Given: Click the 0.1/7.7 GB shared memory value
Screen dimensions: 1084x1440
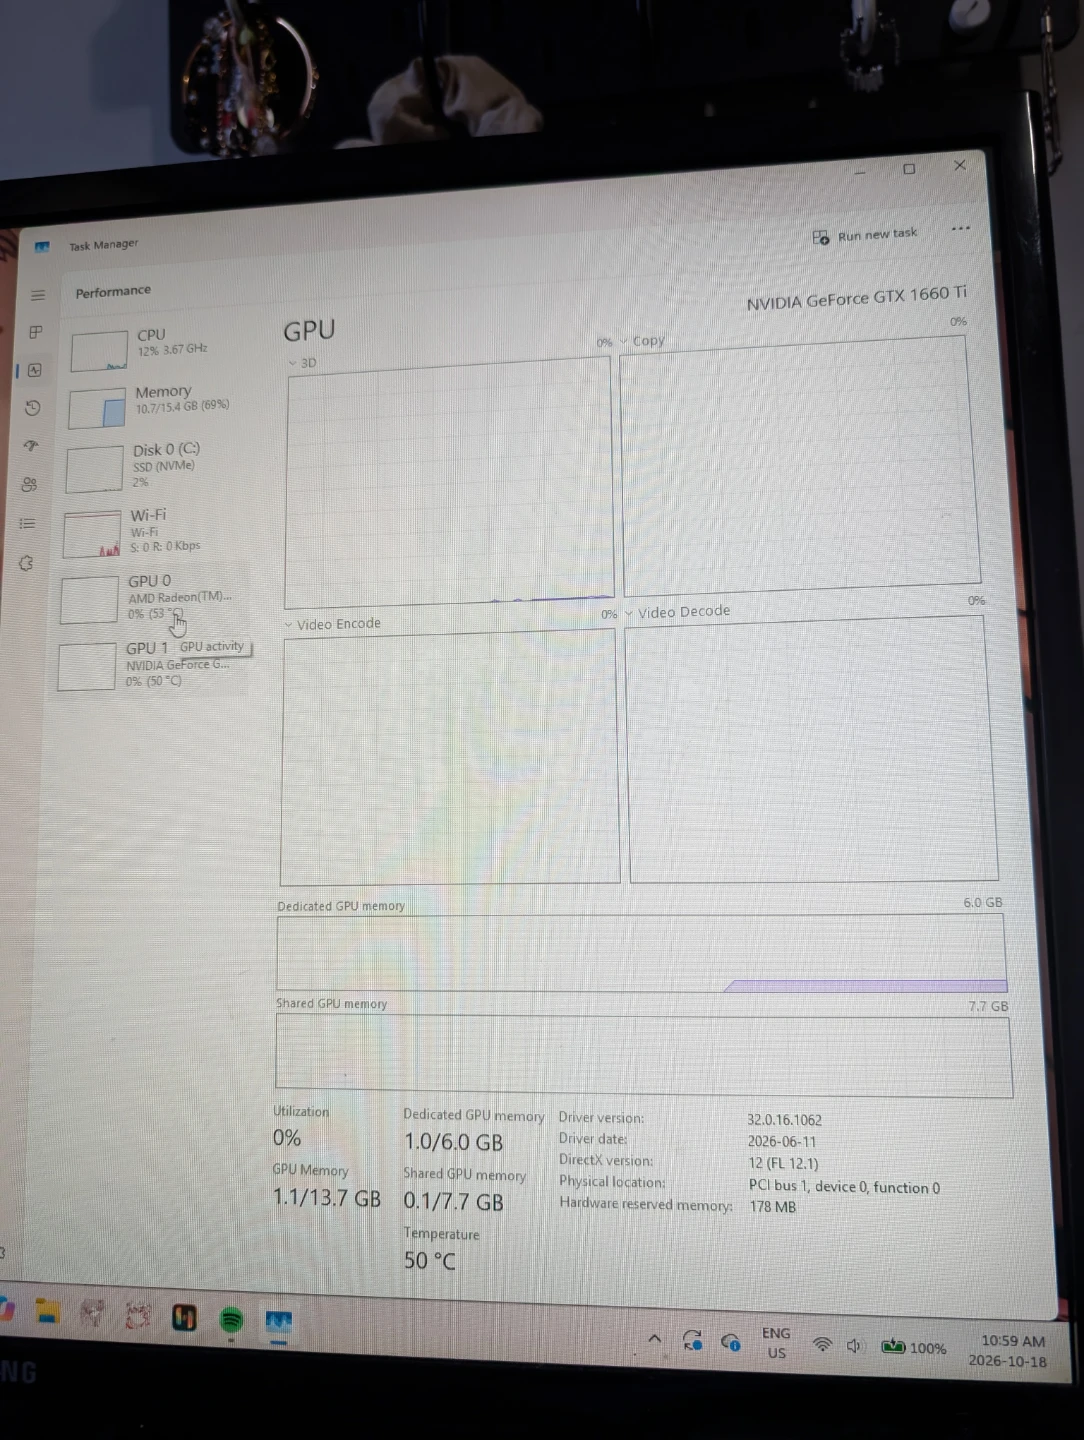Looking at the screenshot, I should (x=453, y=1202).
